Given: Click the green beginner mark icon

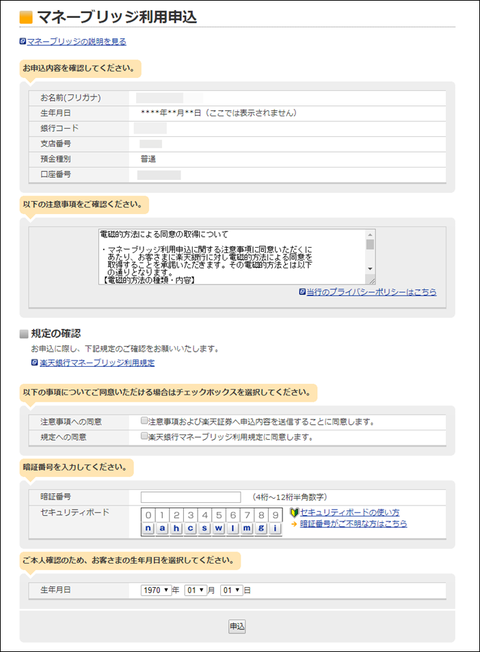Looking at the screenshot, I should click(x=294, y=513).
